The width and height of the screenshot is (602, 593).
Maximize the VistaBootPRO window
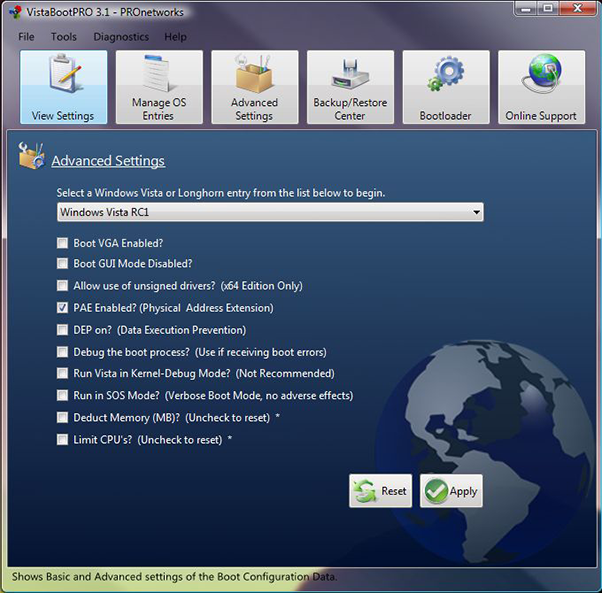pyautogui.click(x=548, y=8)
